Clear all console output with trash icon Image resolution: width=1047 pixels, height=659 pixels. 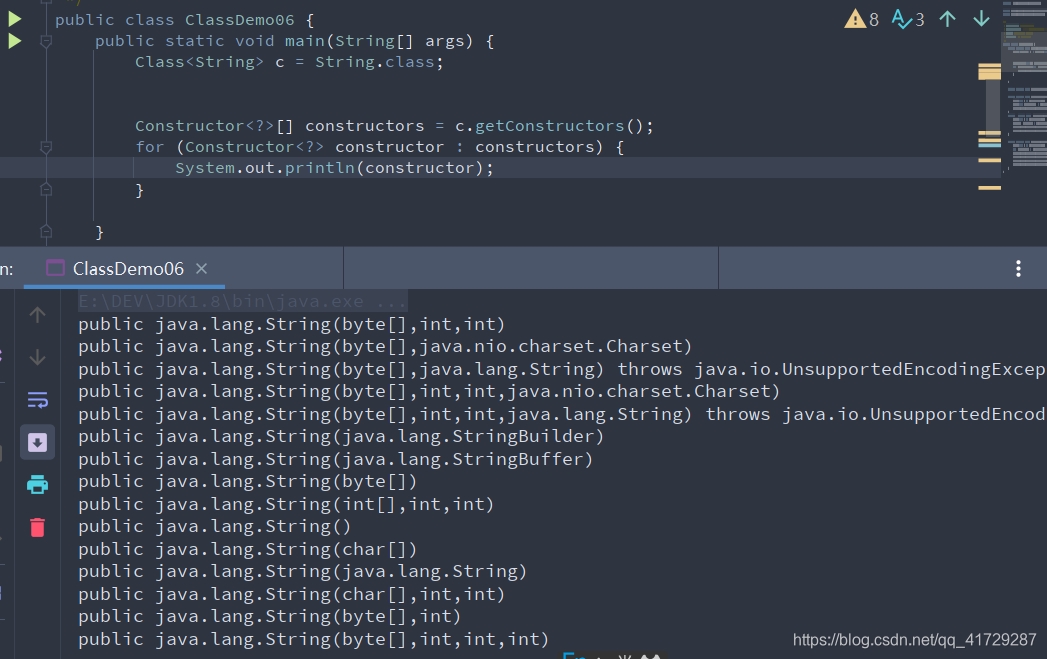coord(37,527)
